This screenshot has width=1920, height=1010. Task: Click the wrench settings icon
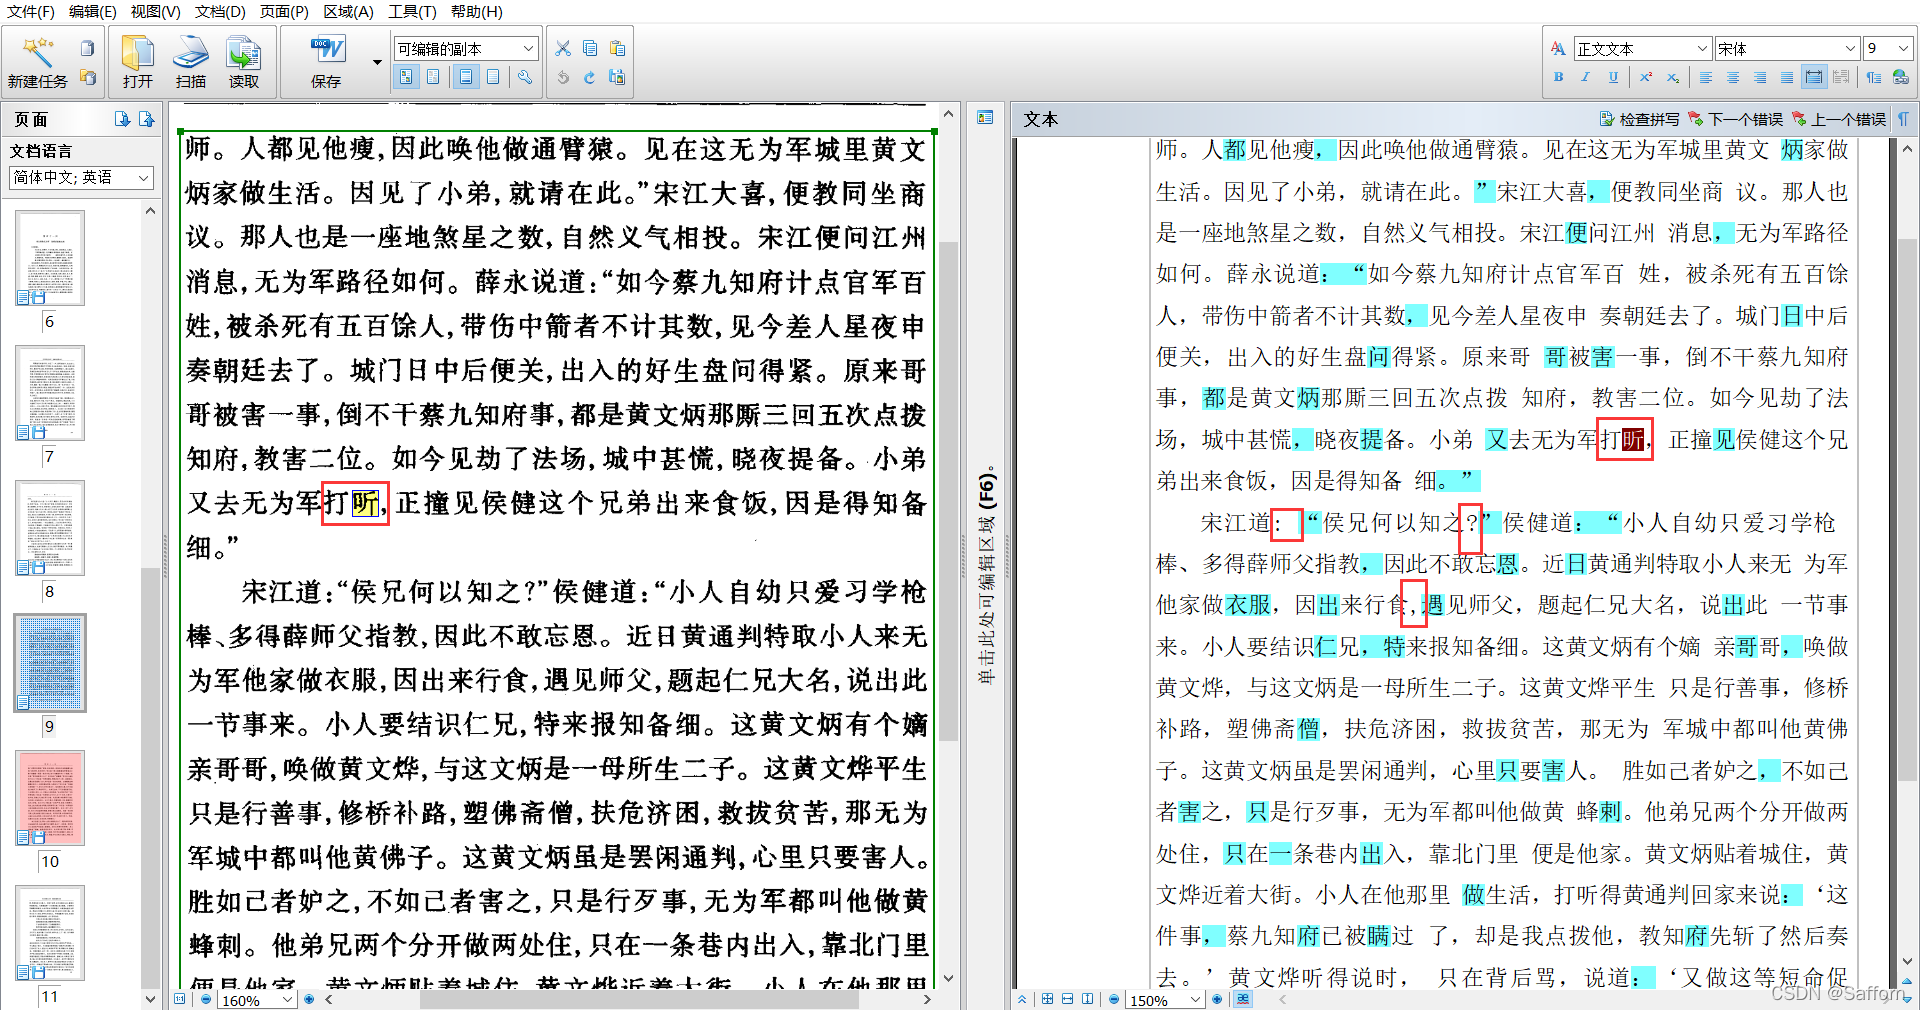click(x=524, y=77)
